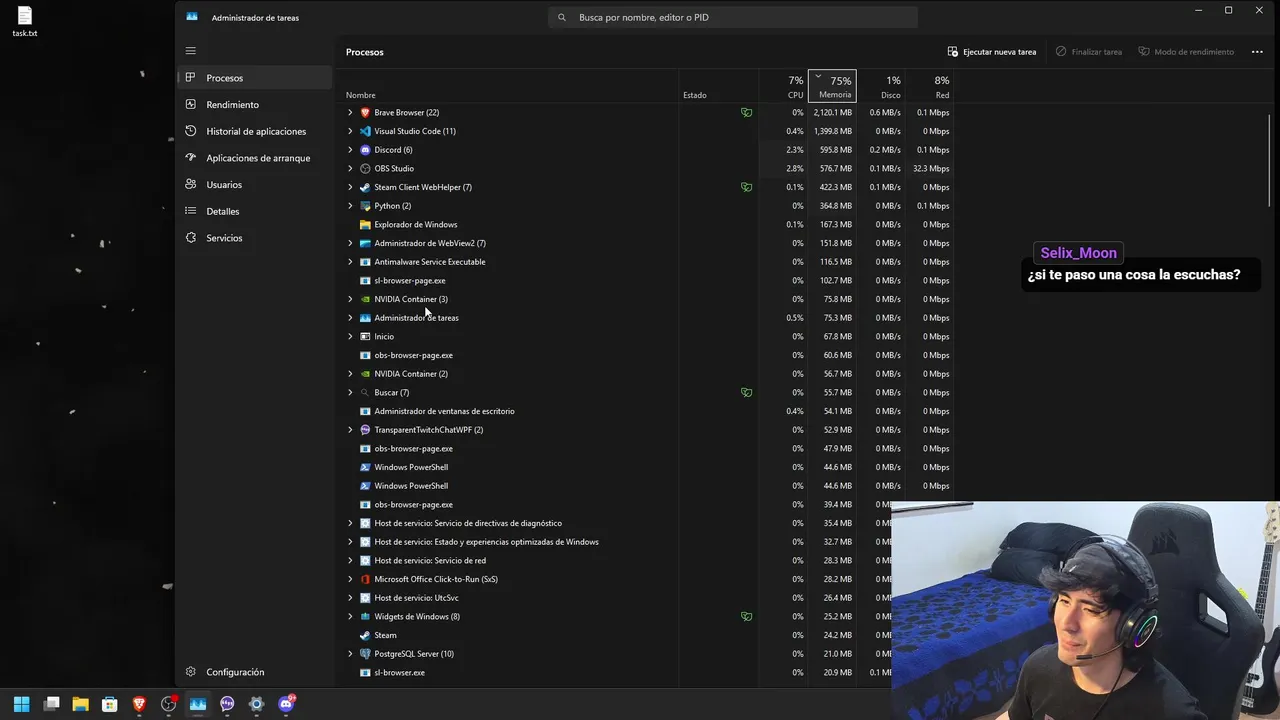
Task: Sort processes by CPU column
Action: coord(783,86)
